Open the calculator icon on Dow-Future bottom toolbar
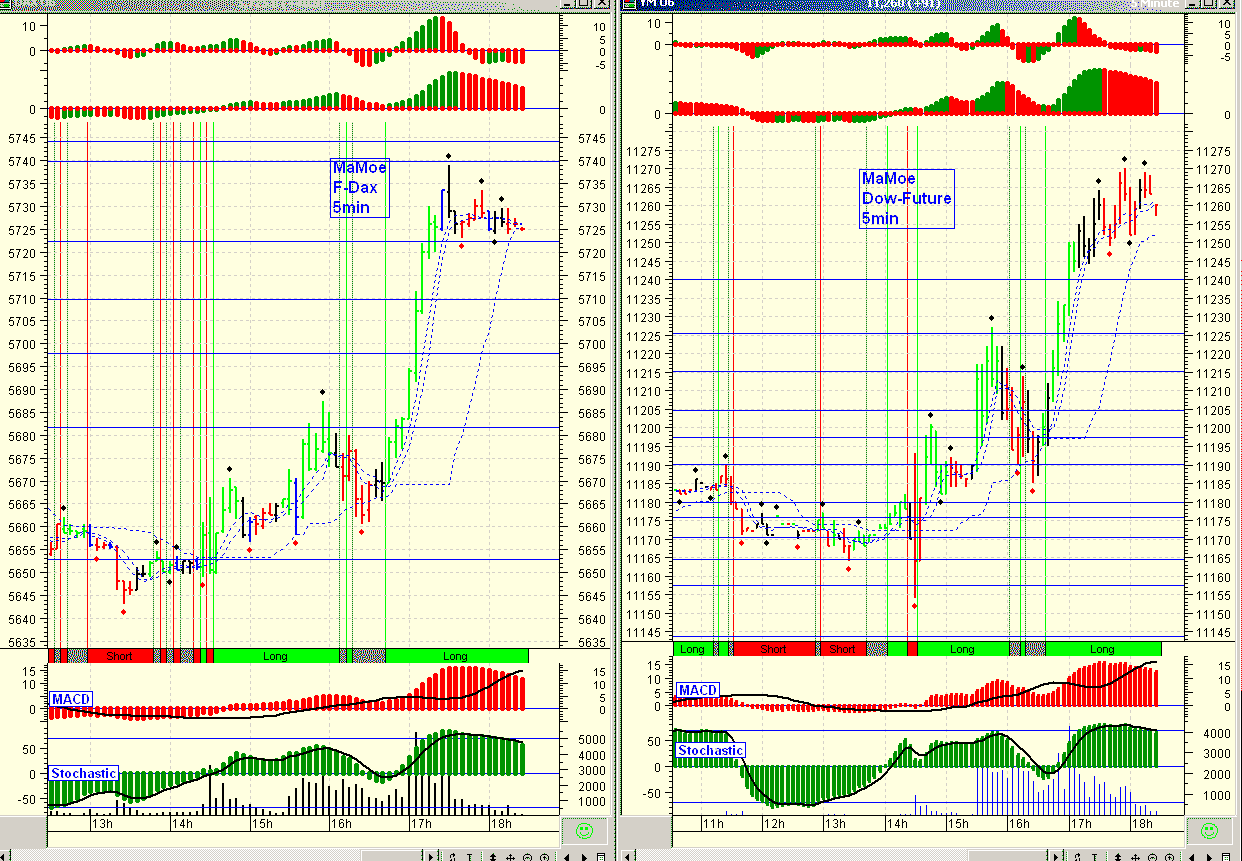 click(1226, 855)
